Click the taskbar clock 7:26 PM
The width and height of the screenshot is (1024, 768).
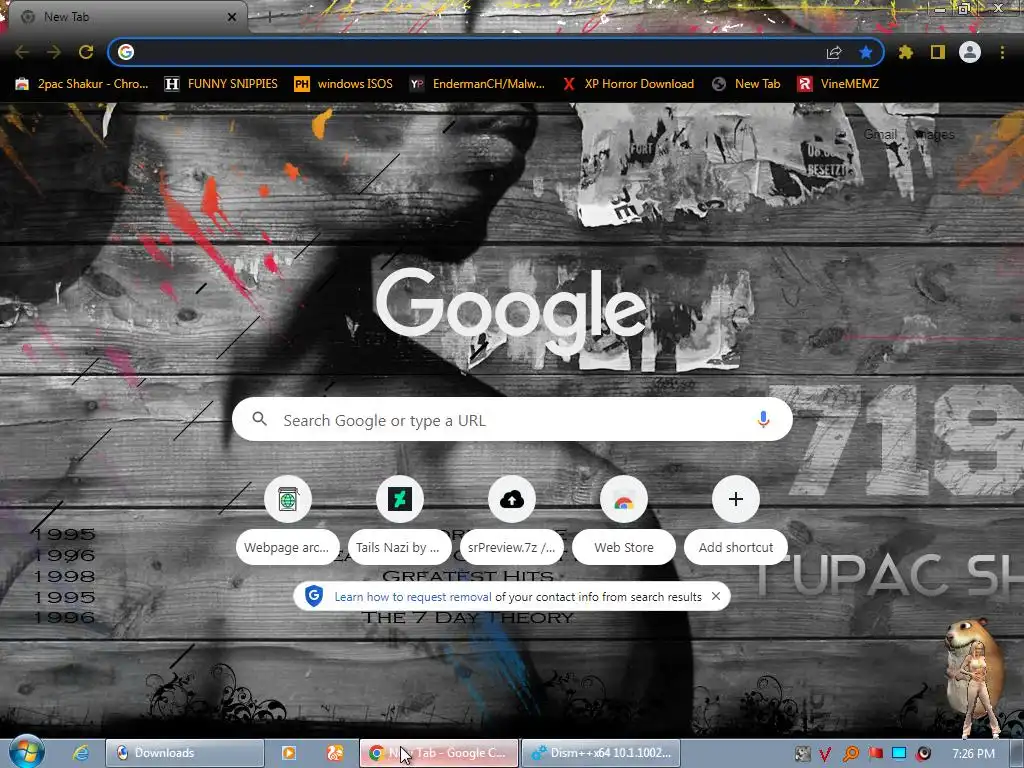973,754
